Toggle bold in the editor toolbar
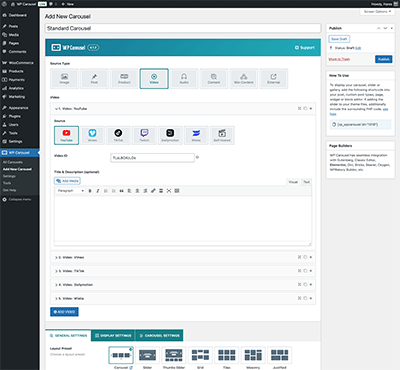400x370 pixels. pos(90,191)
